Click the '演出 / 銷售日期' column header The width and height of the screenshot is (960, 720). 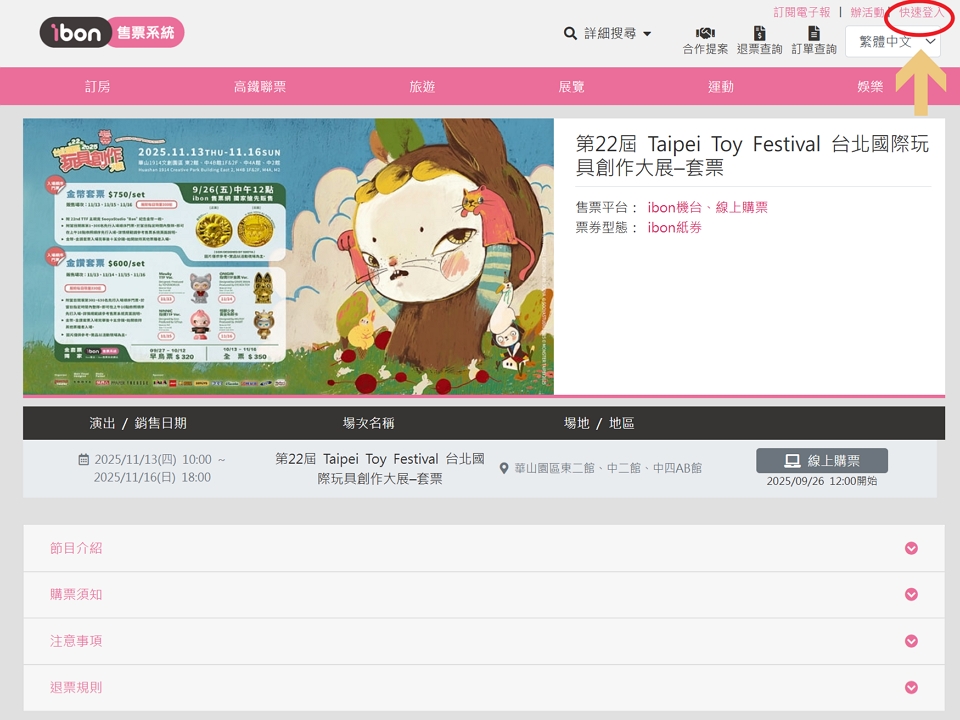click(138, 423)
